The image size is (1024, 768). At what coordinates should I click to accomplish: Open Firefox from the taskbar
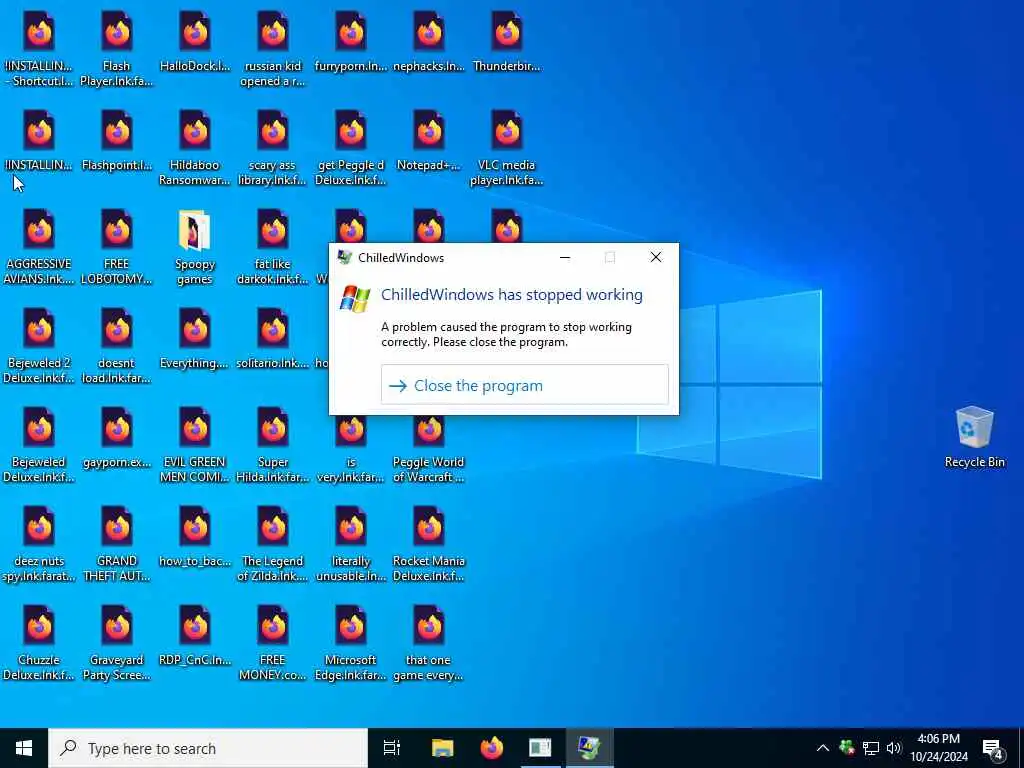coord(492,748)
